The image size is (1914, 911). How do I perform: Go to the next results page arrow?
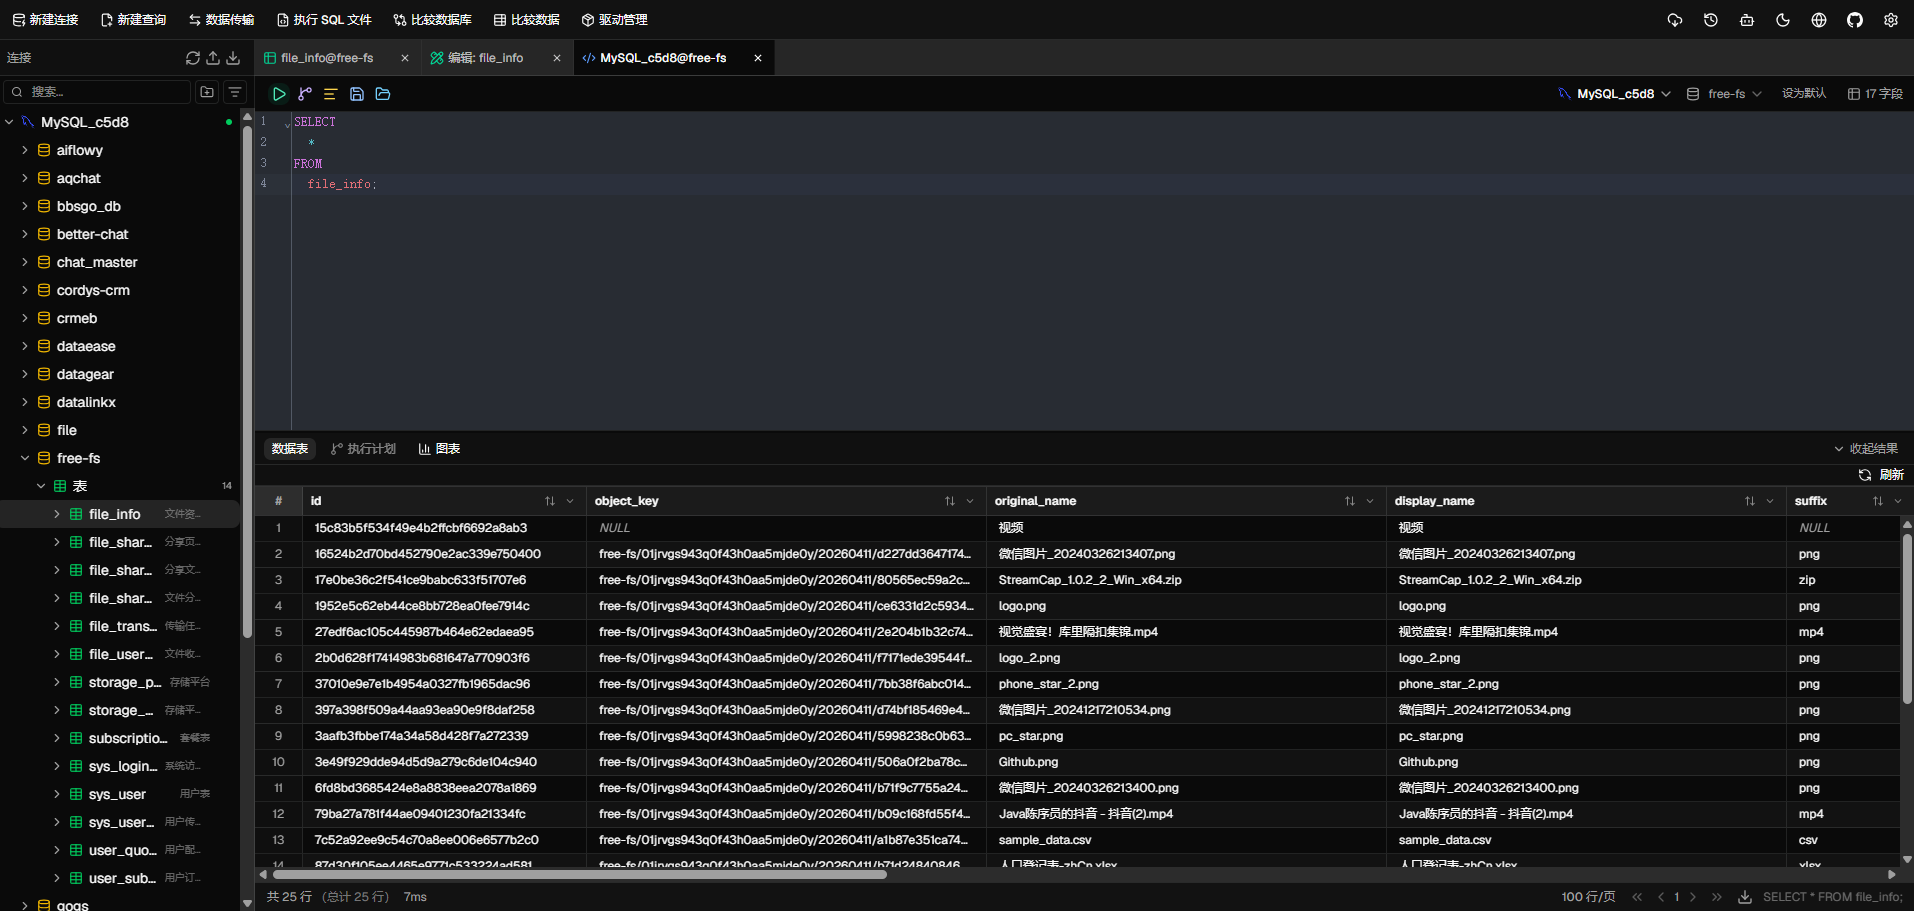pos(1693,897)
